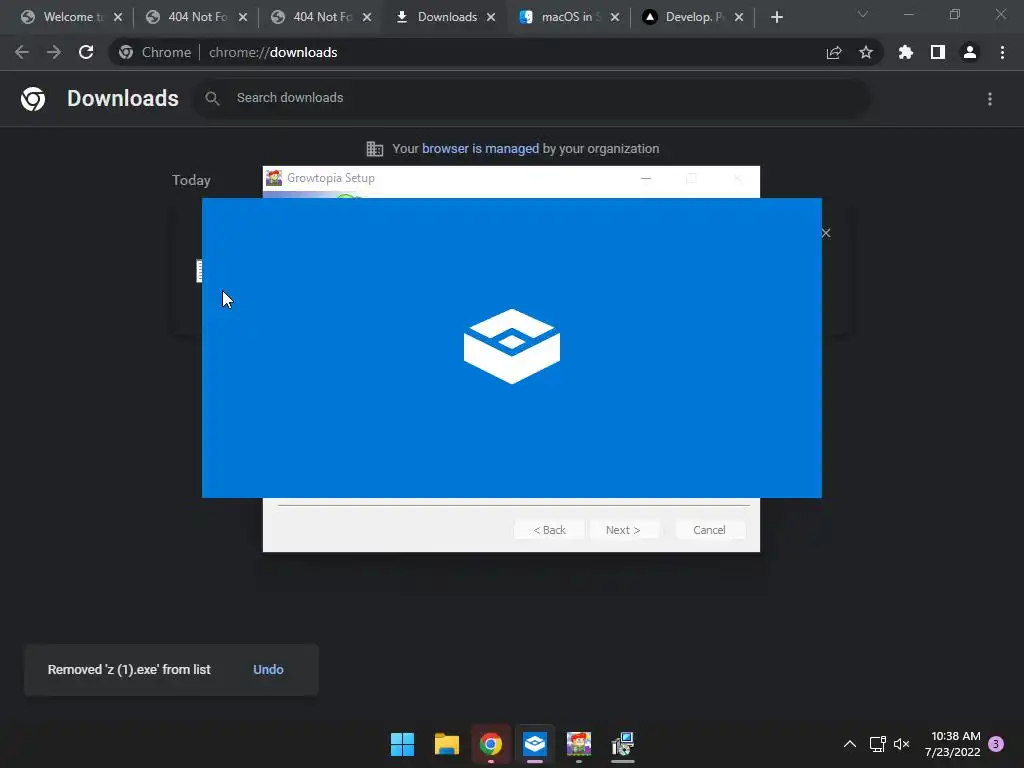Viewport: 1024px width, 768px height.
Task: Click the Windows Sandbox taskbar icon
Action: click(535, 744)
